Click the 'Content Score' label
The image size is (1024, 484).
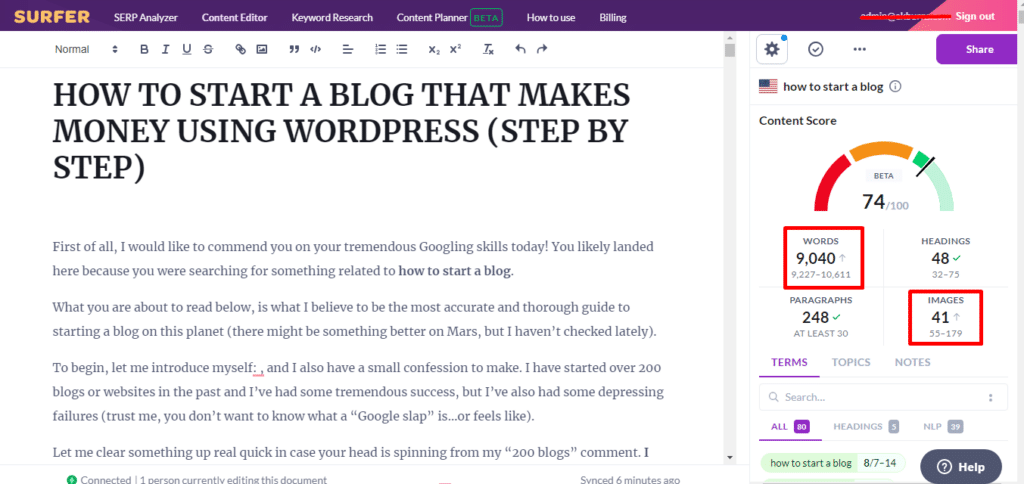797,121
